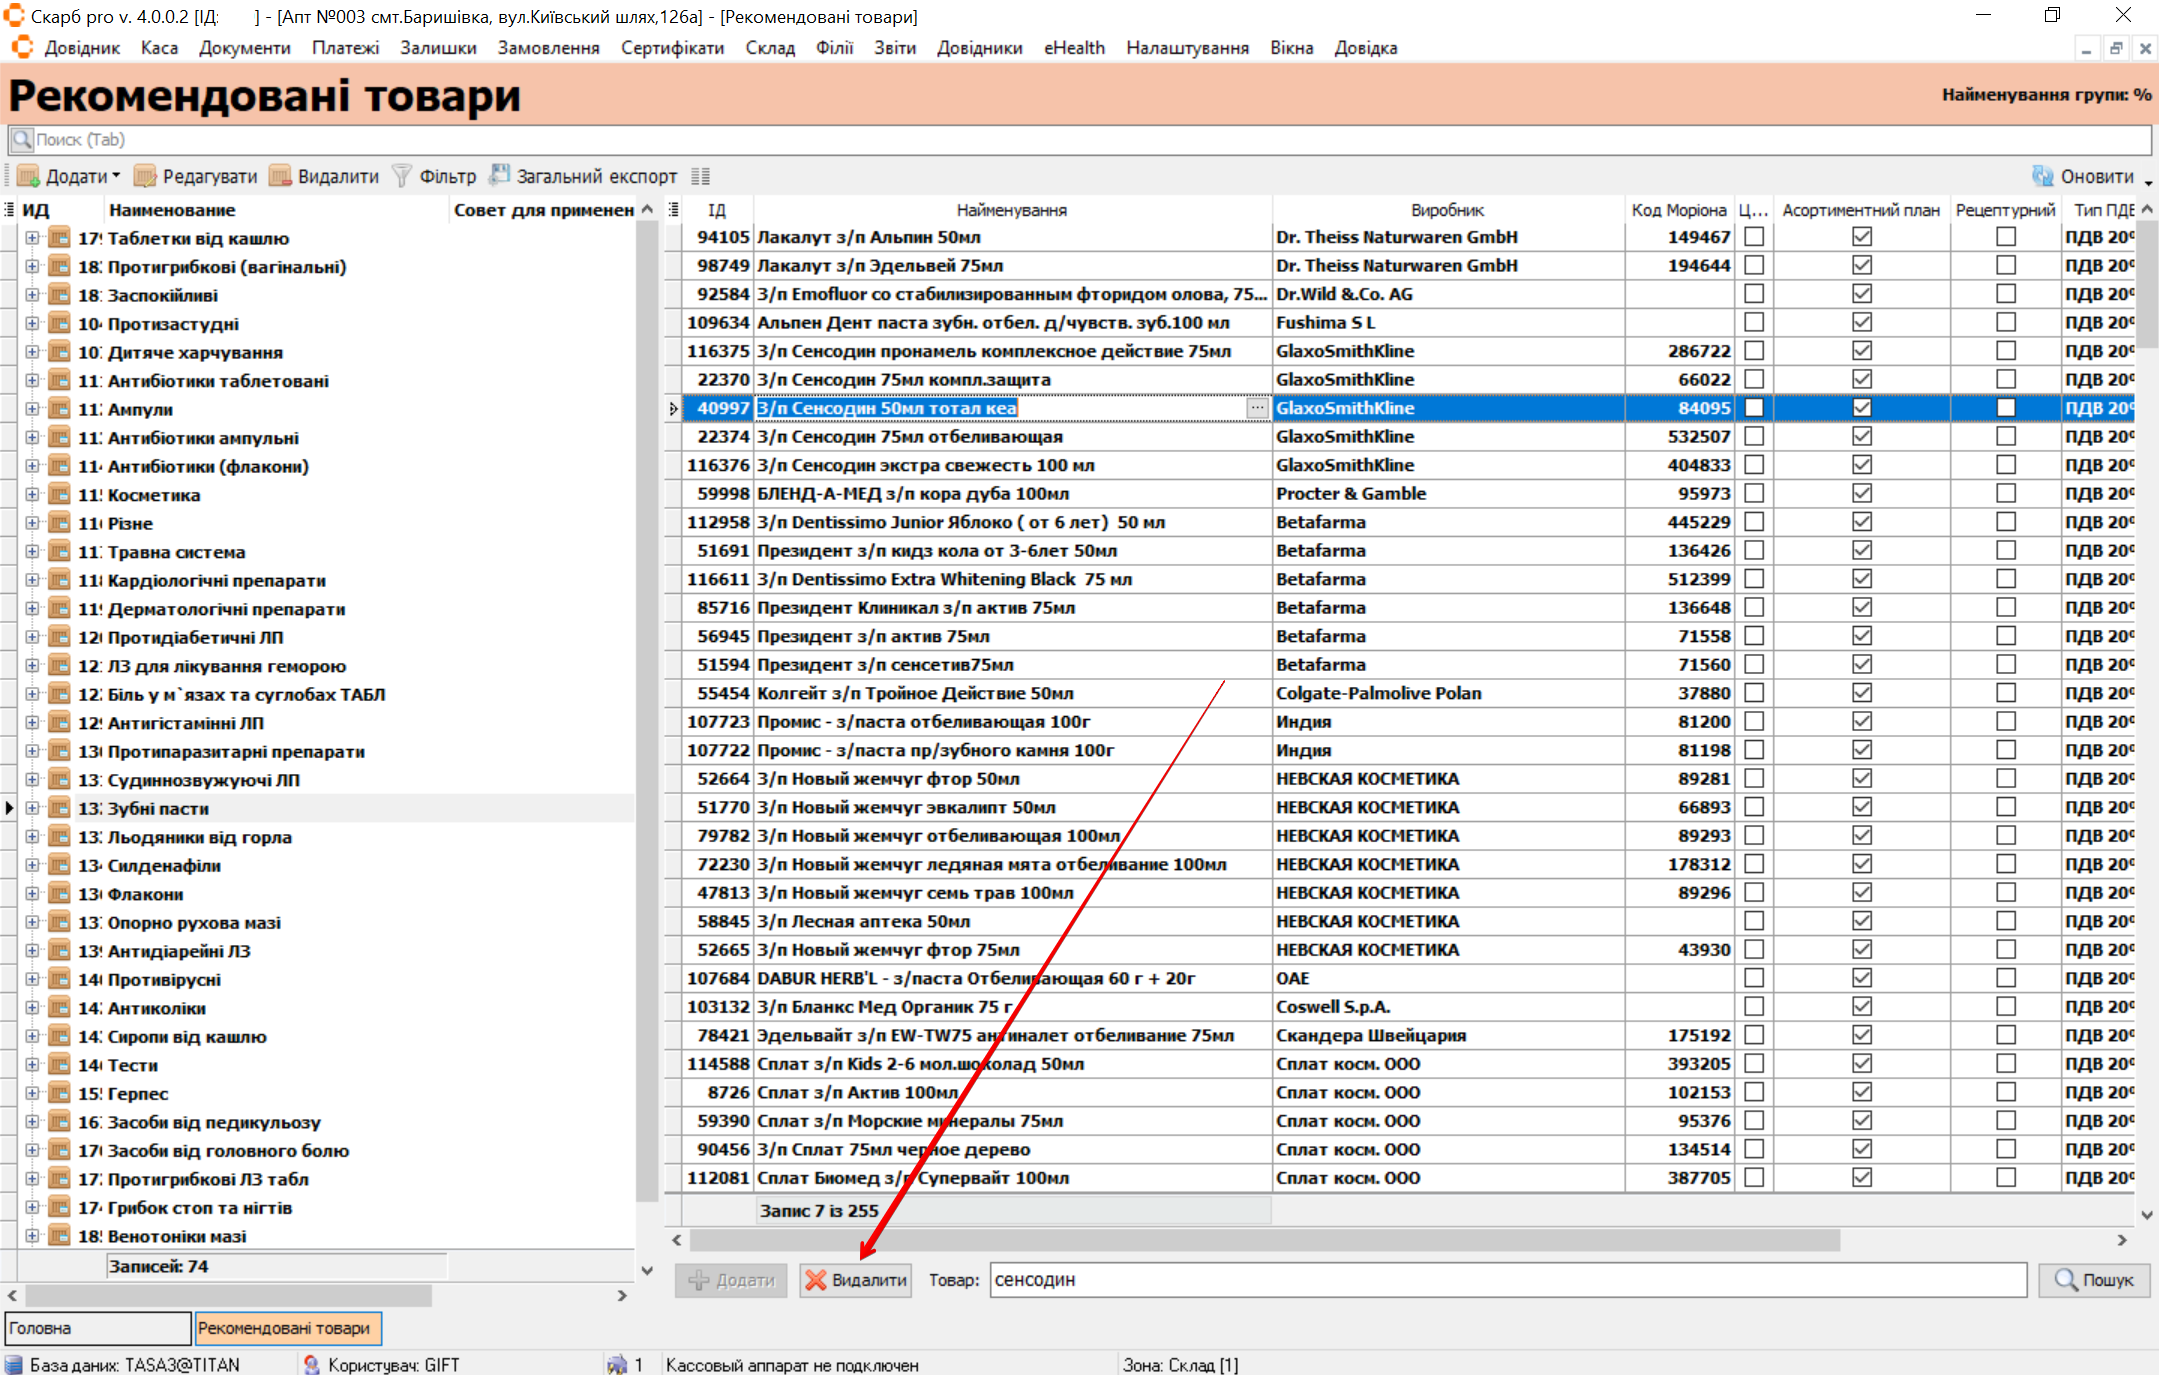Open the Додати dropdown arrow
This screenshot has width=2159, height=1375.
pos(116,176)
